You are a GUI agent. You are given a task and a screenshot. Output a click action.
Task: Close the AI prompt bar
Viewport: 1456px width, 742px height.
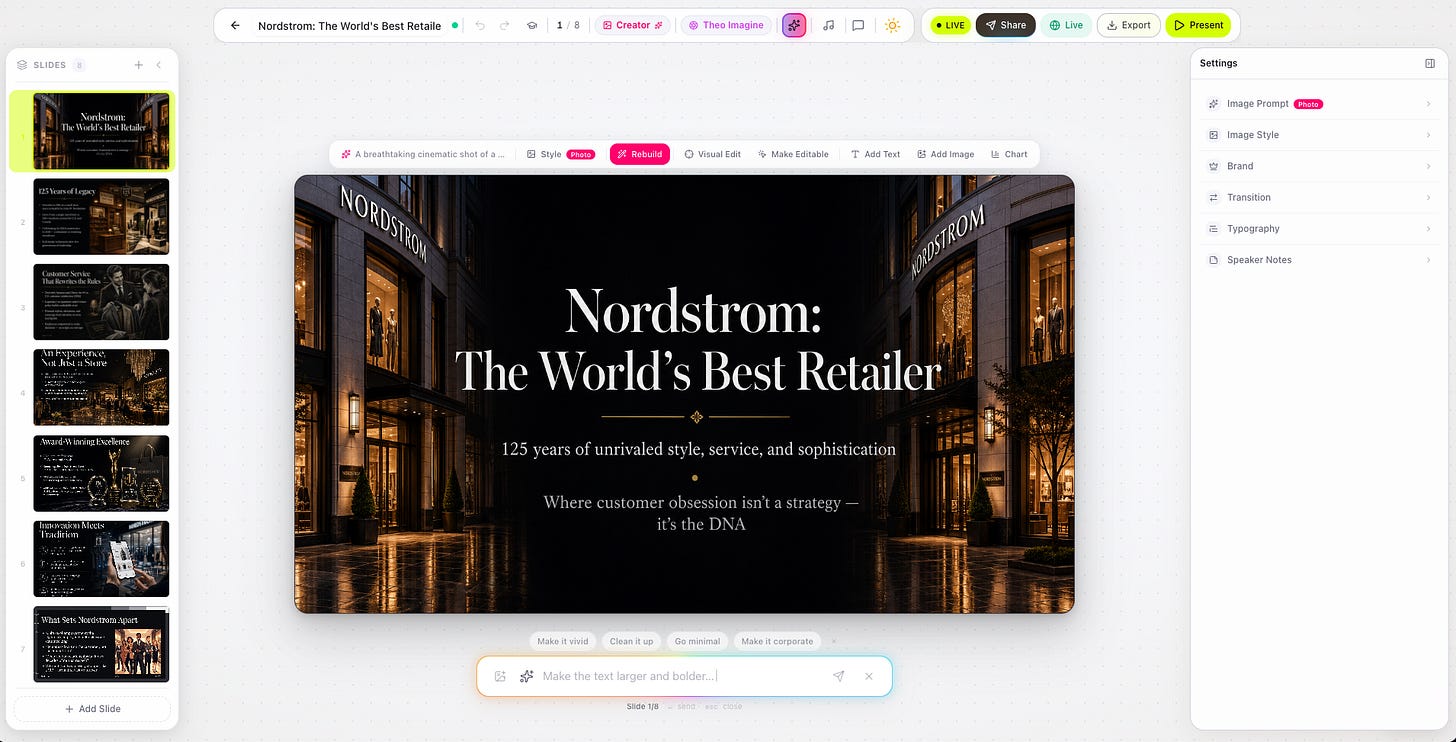click(869, 676)
